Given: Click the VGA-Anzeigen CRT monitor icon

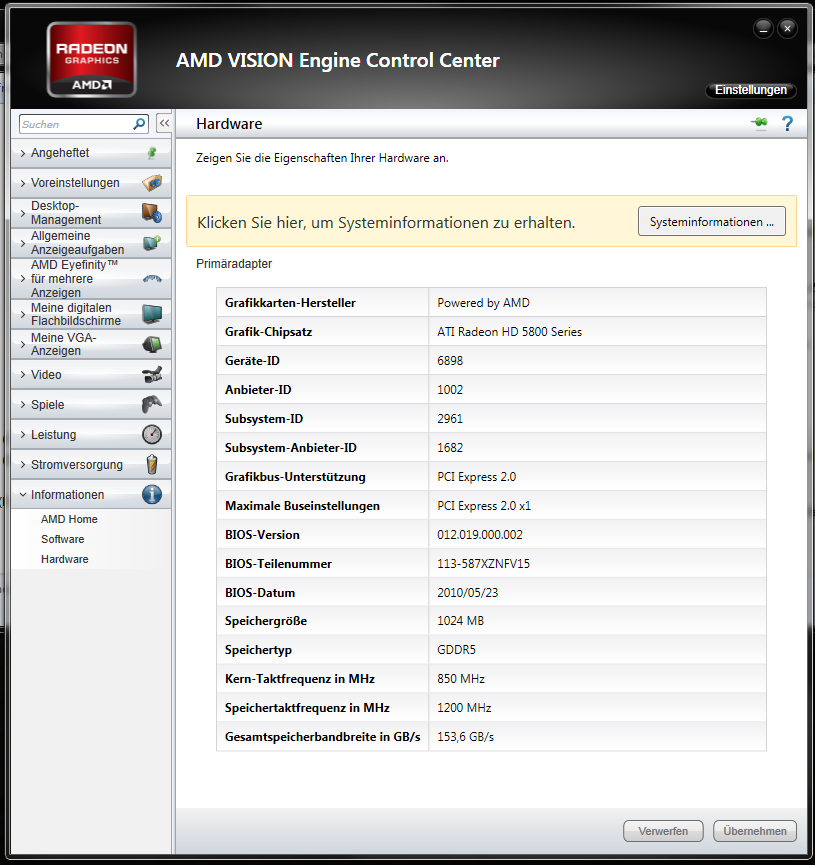Looking at the screenshot, I should tap(152, 344).
